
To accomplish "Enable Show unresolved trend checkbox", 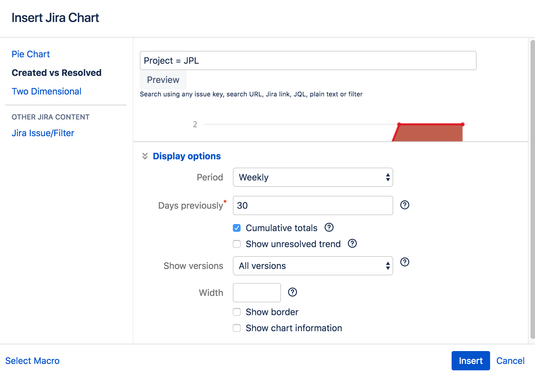I will tap(236, 244).
